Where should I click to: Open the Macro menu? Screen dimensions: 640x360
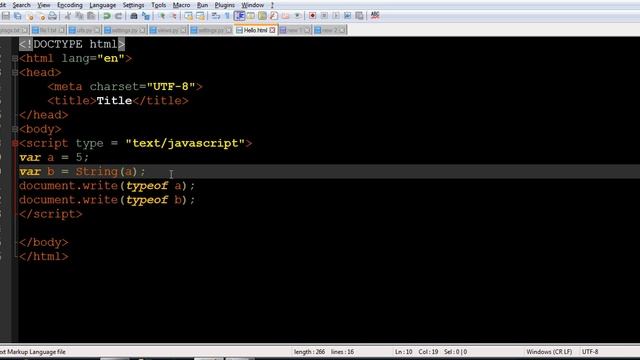(x=181, y=5)
